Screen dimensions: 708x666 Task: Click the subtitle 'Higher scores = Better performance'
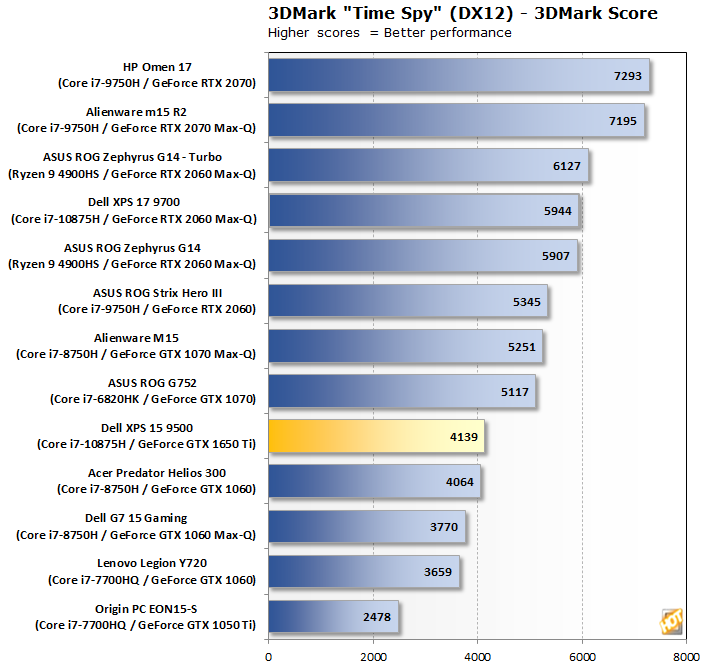390,33
